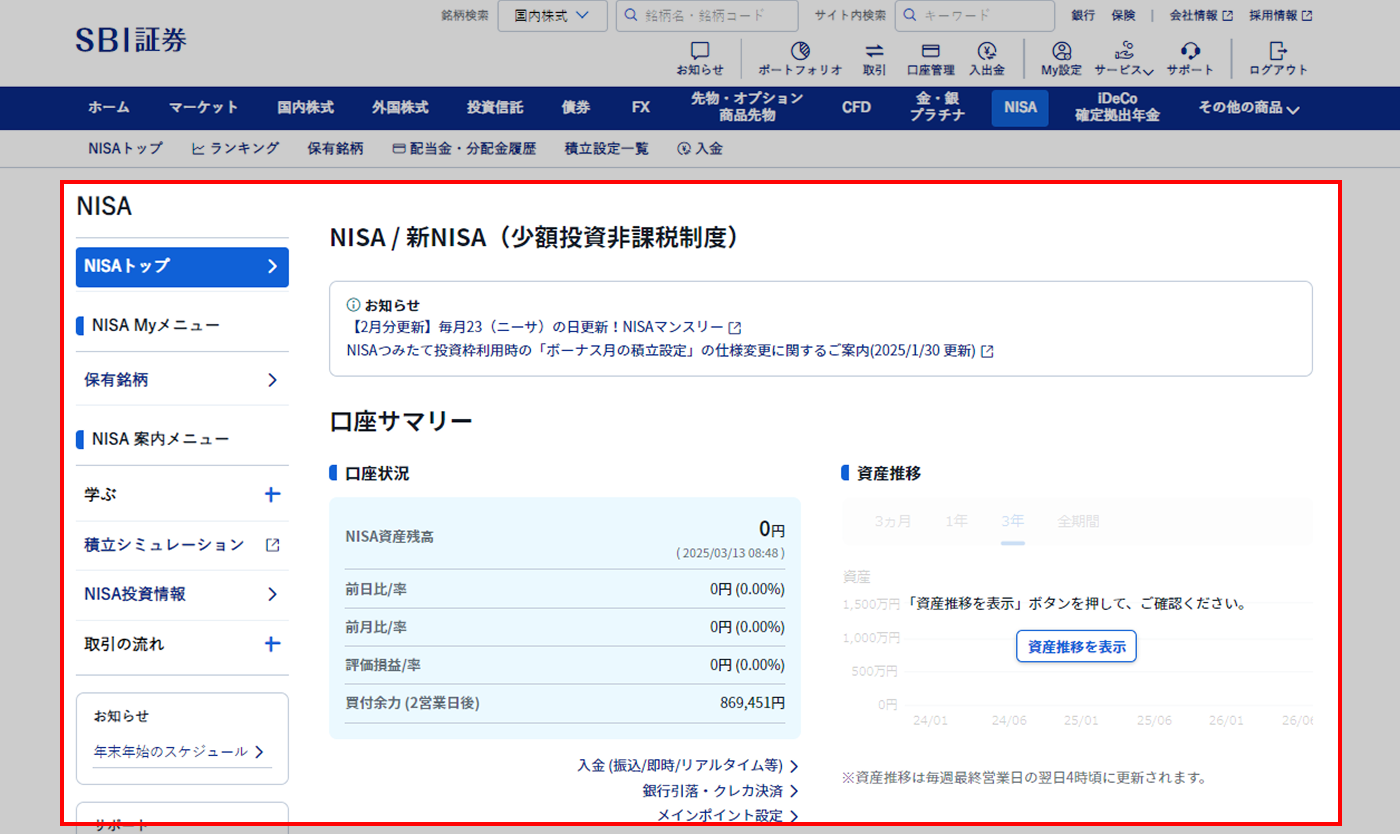Open the 国内株式 stock search dropdown
The image size is (1400, 834).
coord(553,16)
